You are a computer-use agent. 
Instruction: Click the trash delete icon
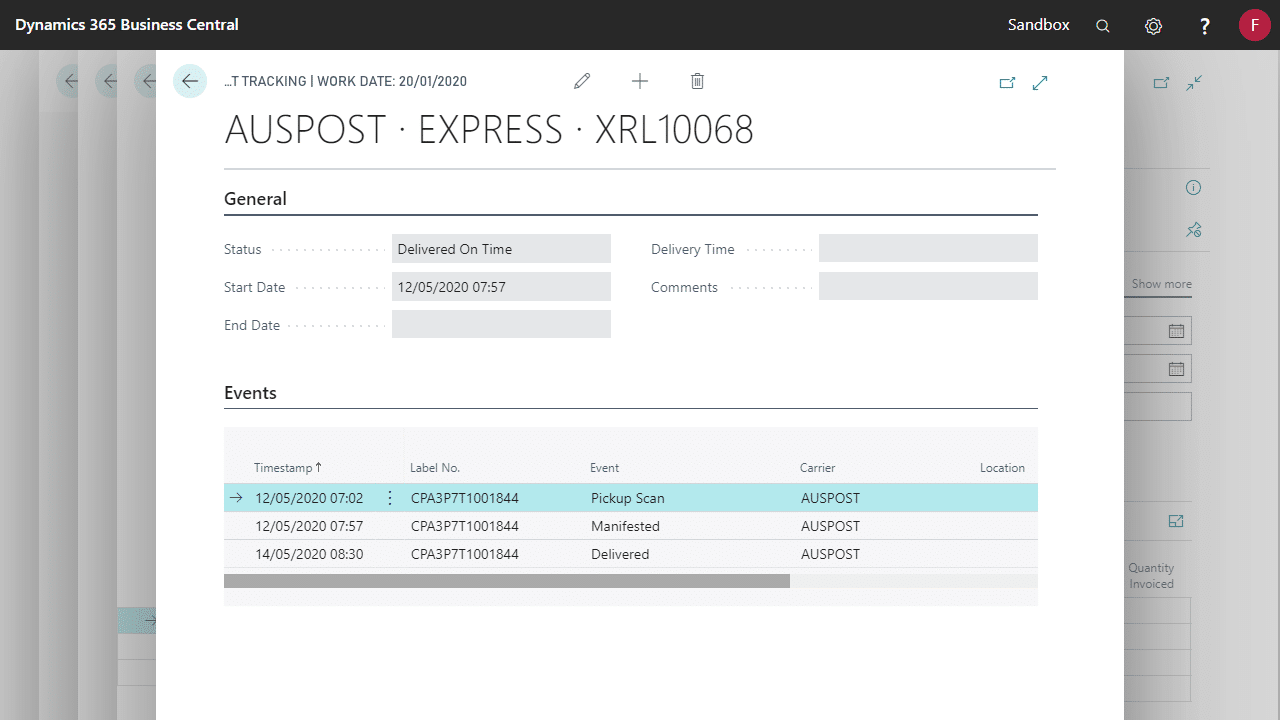(697, 81)
